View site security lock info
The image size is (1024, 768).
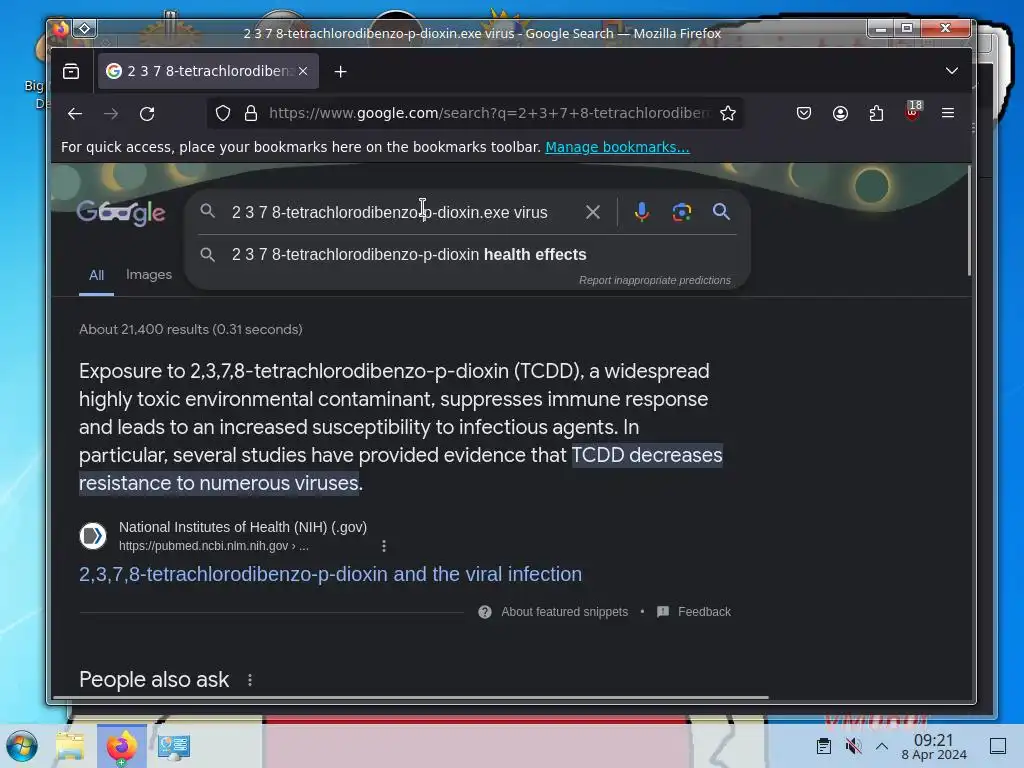tap(251, 113)
